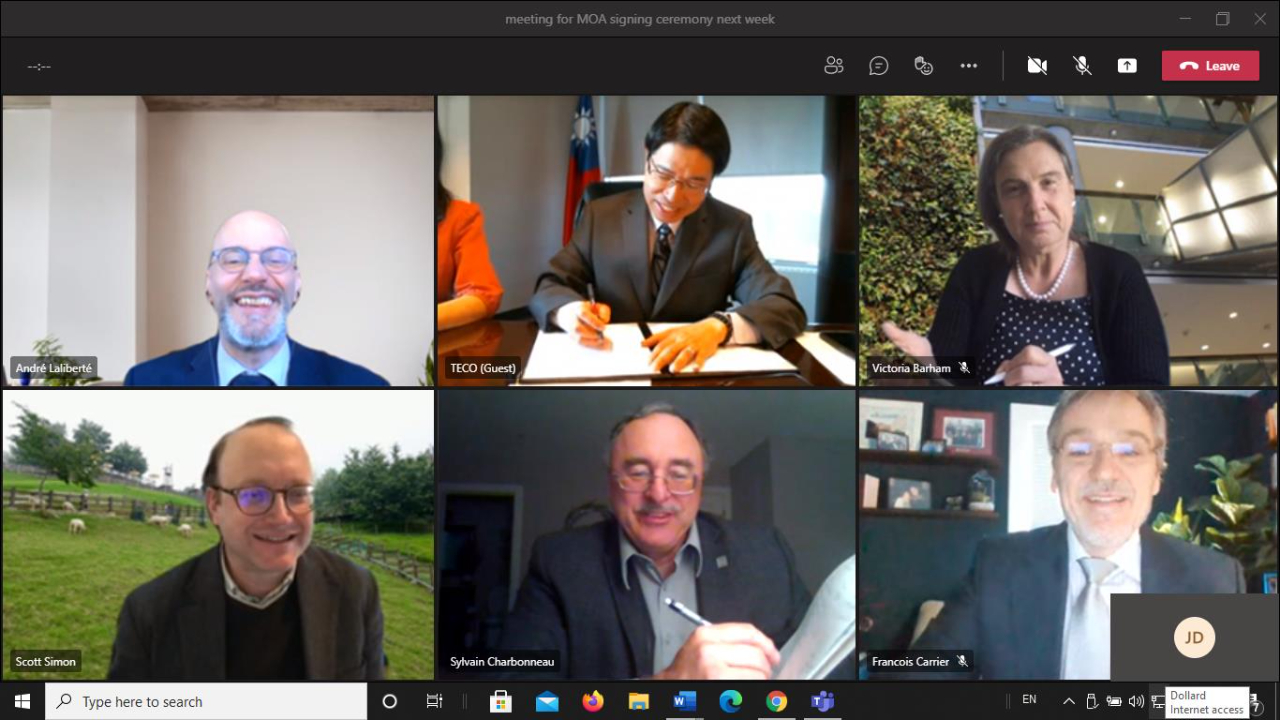The height and width of the screenshot is (720, 1280).
Task: Open the participants panel
Action: pos(833,66)
